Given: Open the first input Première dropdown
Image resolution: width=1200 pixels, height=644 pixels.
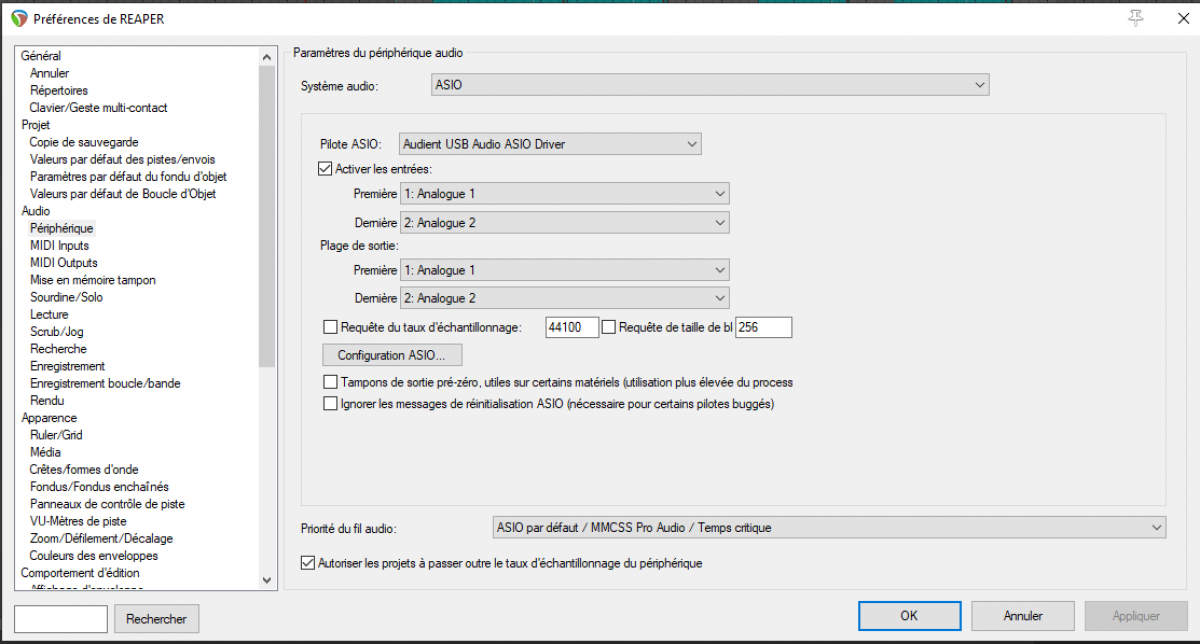Looking at the screenshot, I should pyautogui.click(x=564, y=193).
